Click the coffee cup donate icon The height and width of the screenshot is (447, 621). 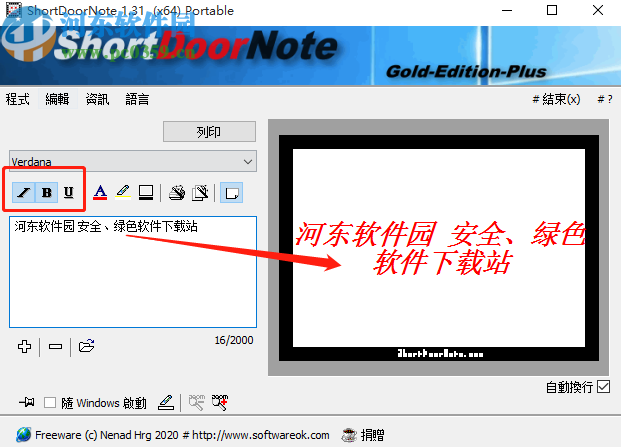point(350,435)
